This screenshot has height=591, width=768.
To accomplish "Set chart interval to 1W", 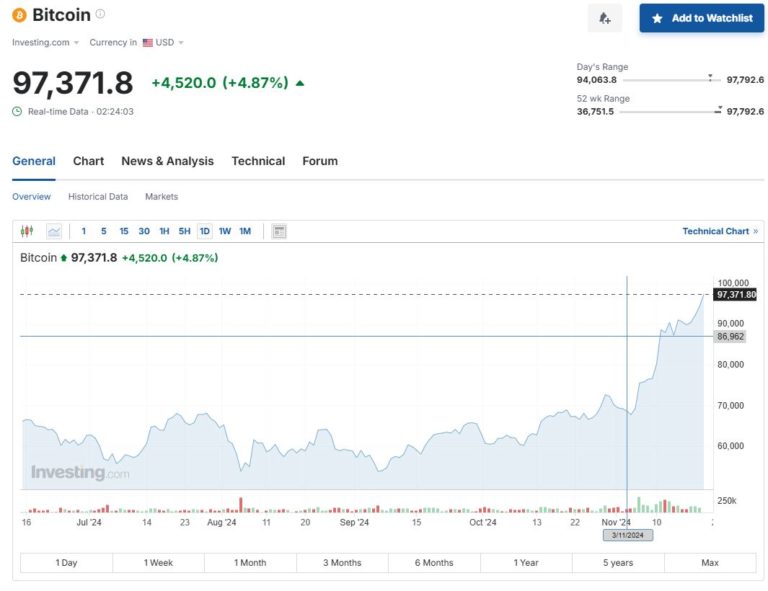I will (225, 231).
